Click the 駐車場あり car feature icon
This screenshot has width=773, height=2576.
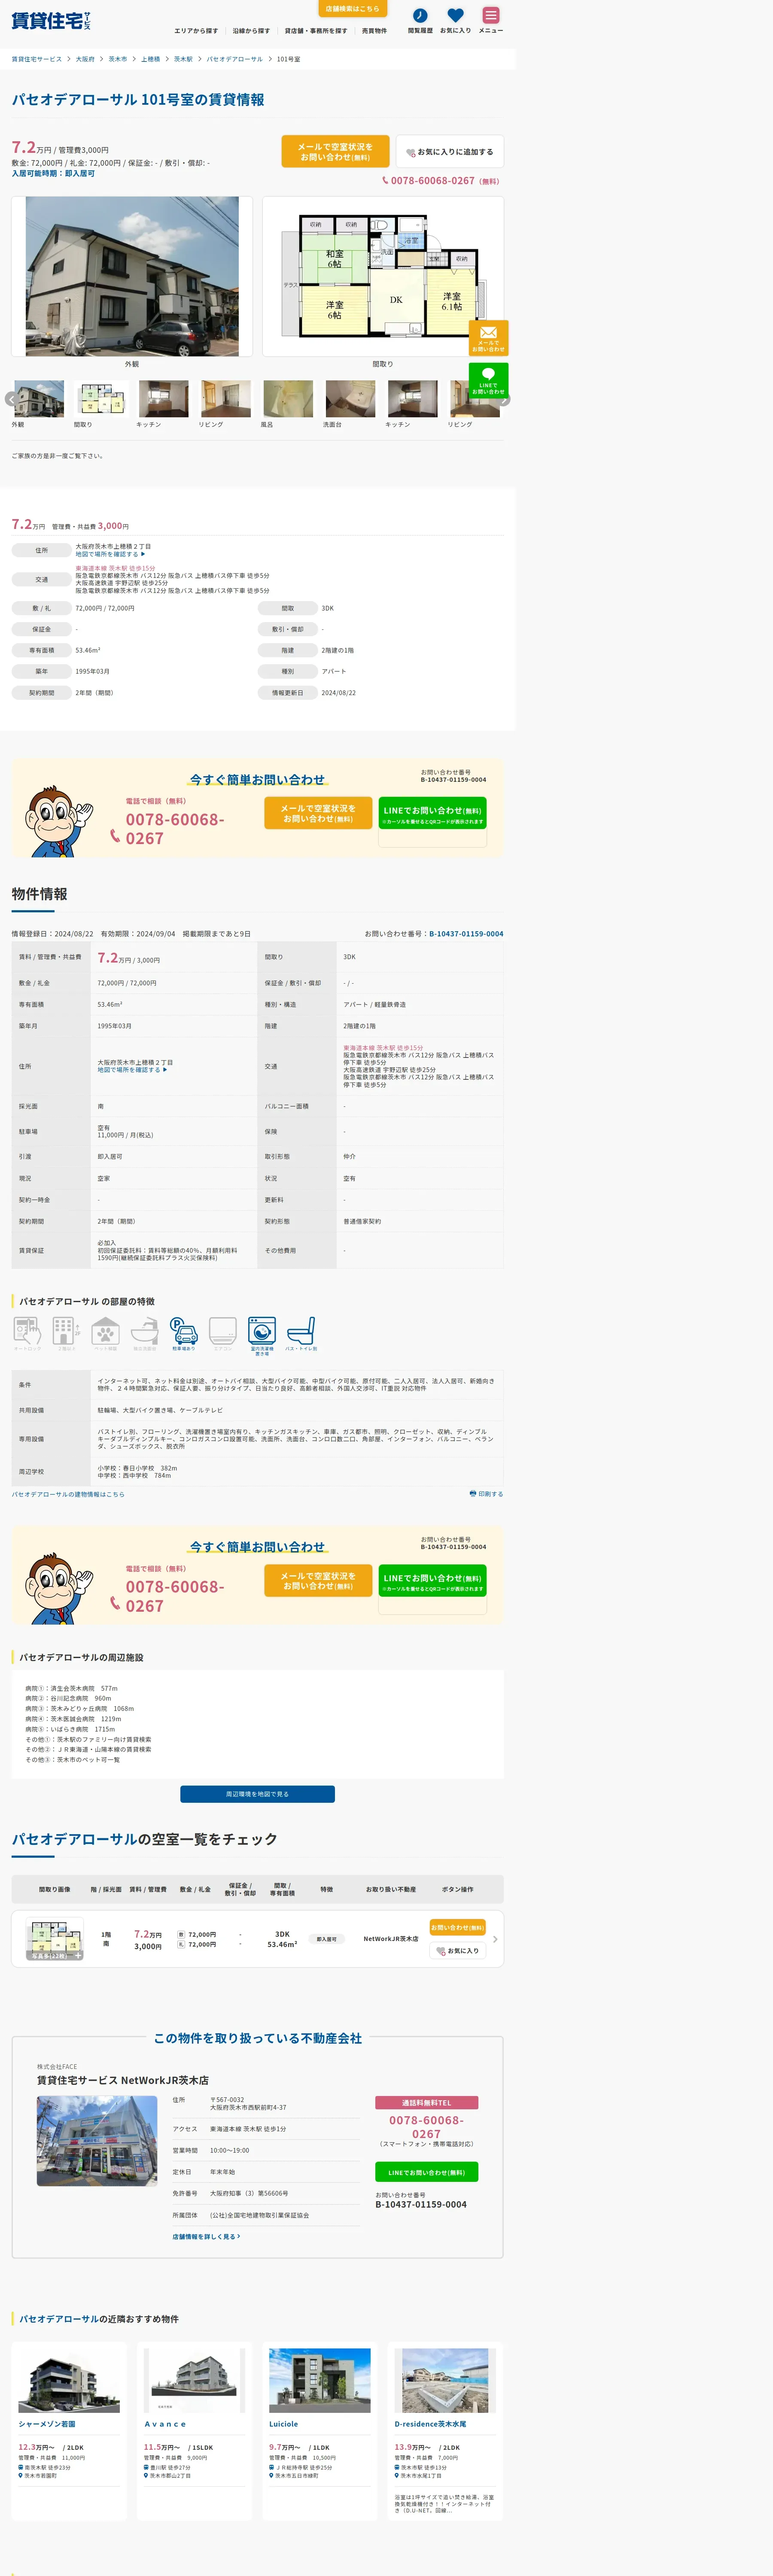183,1333
